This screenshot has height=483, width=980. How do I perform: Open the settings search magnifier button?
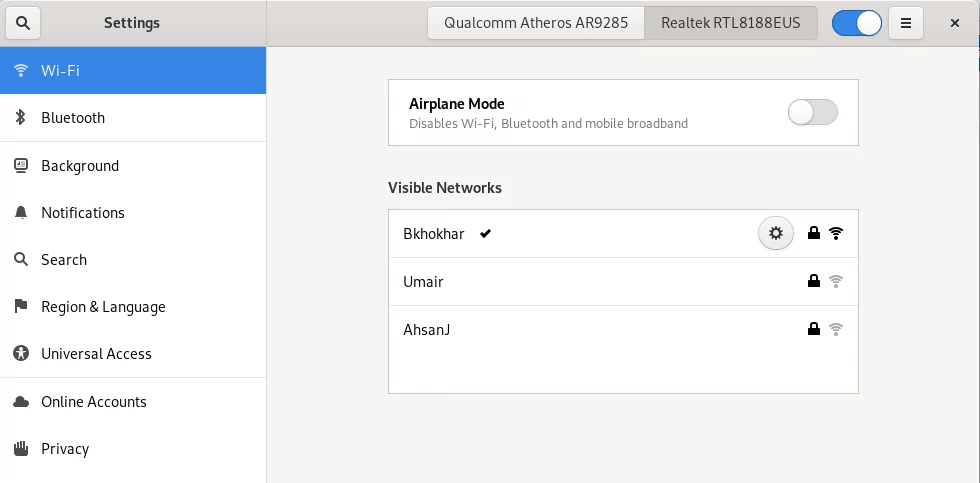click(23, 23)
